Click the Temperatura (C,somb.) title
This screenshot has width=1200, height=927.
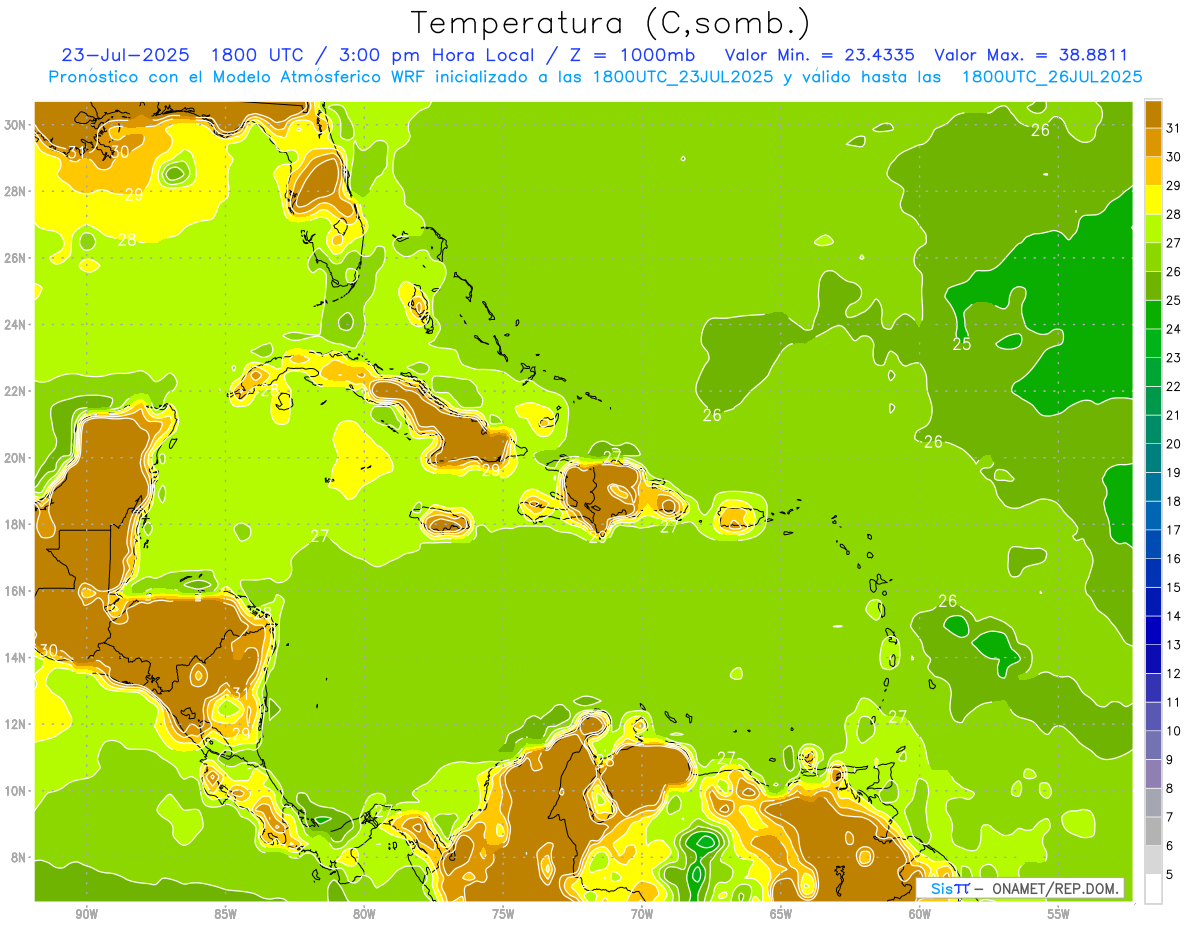click(x=611, y=22)
